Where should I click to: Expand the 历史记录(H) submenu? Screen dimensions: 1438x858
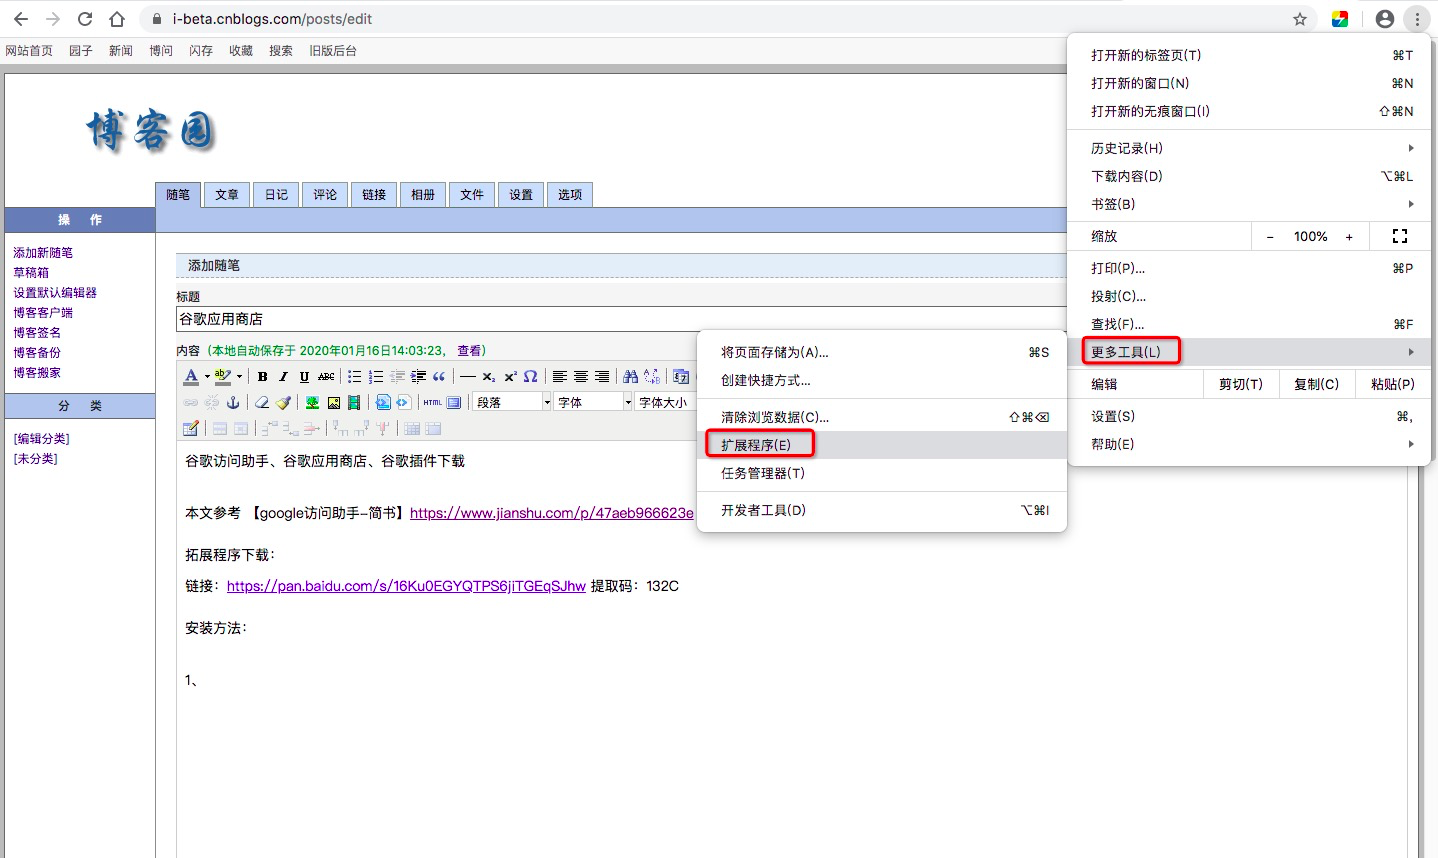[x=1249, y=148]
